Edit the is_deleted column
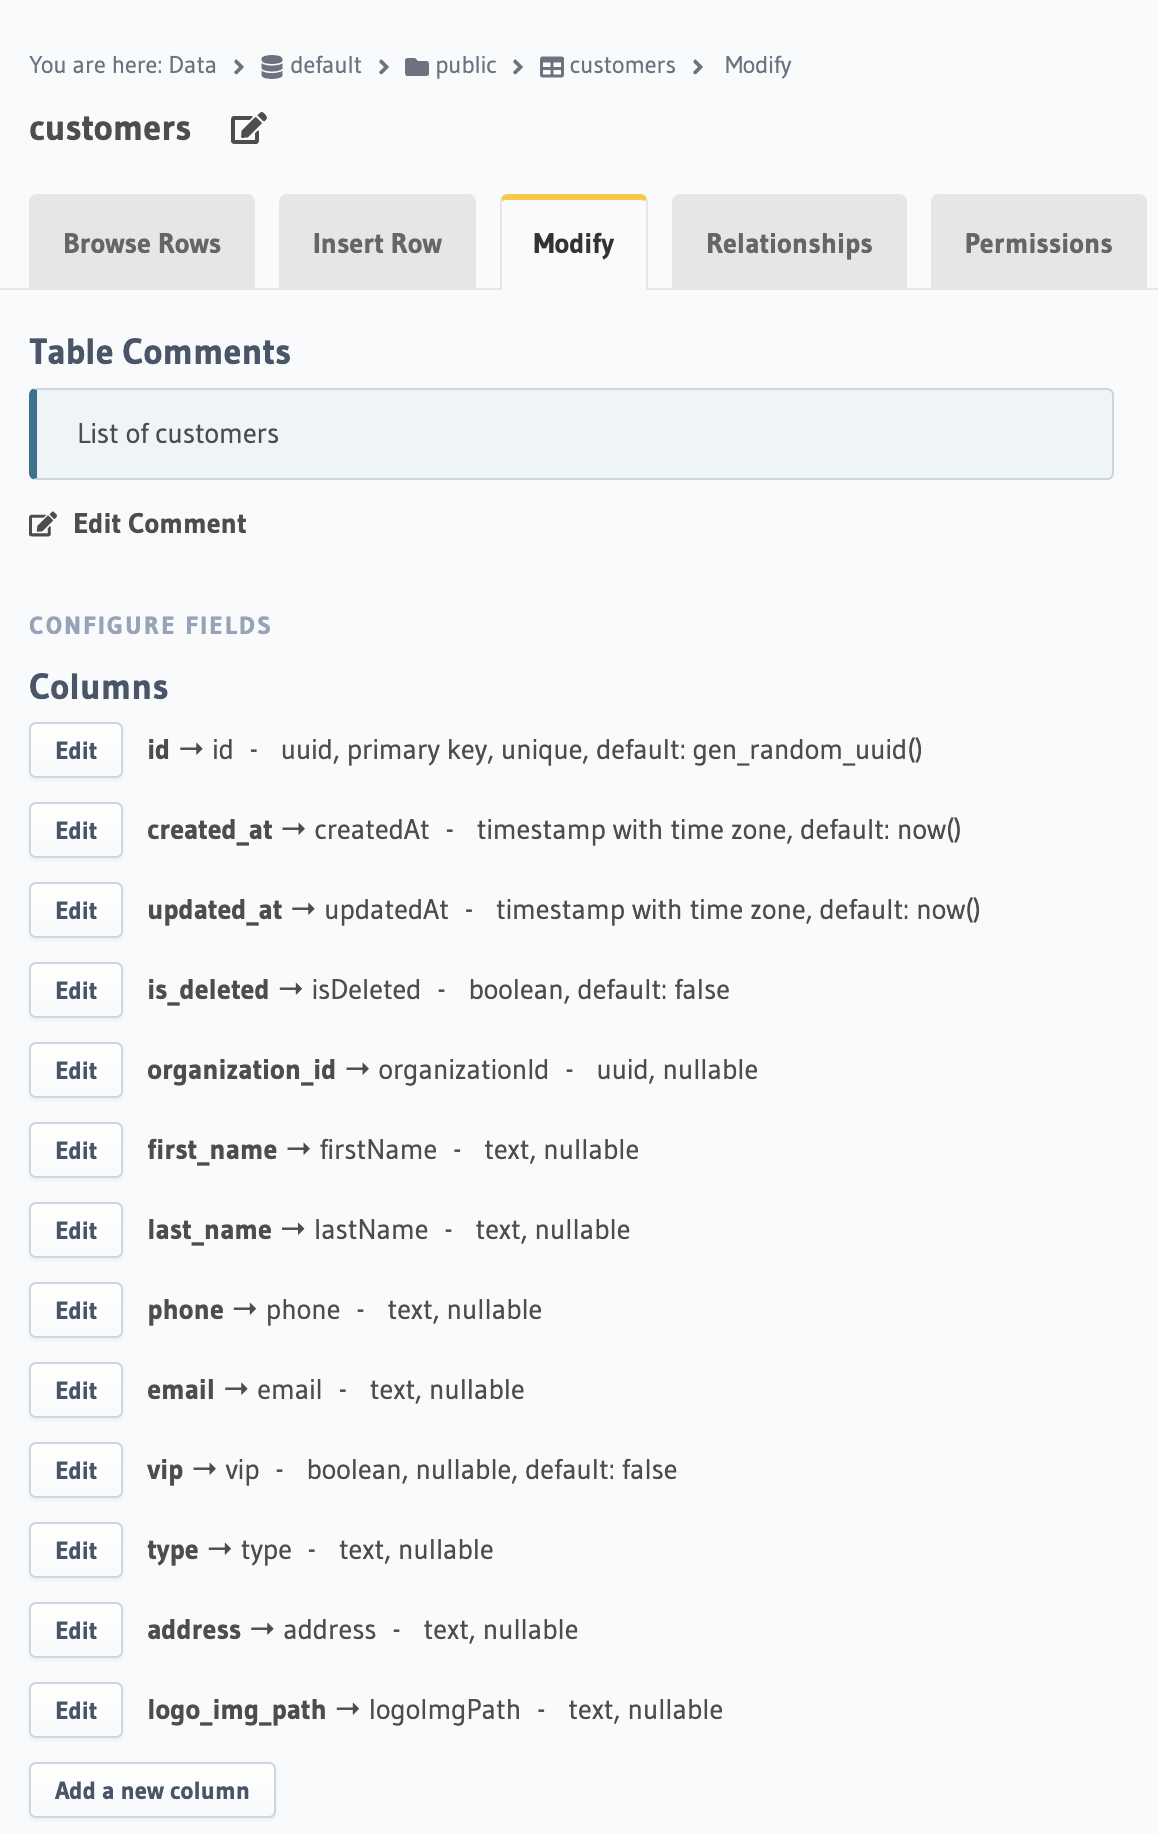1158x1834 pixels. pyautogui.click(x=76, y=990)
